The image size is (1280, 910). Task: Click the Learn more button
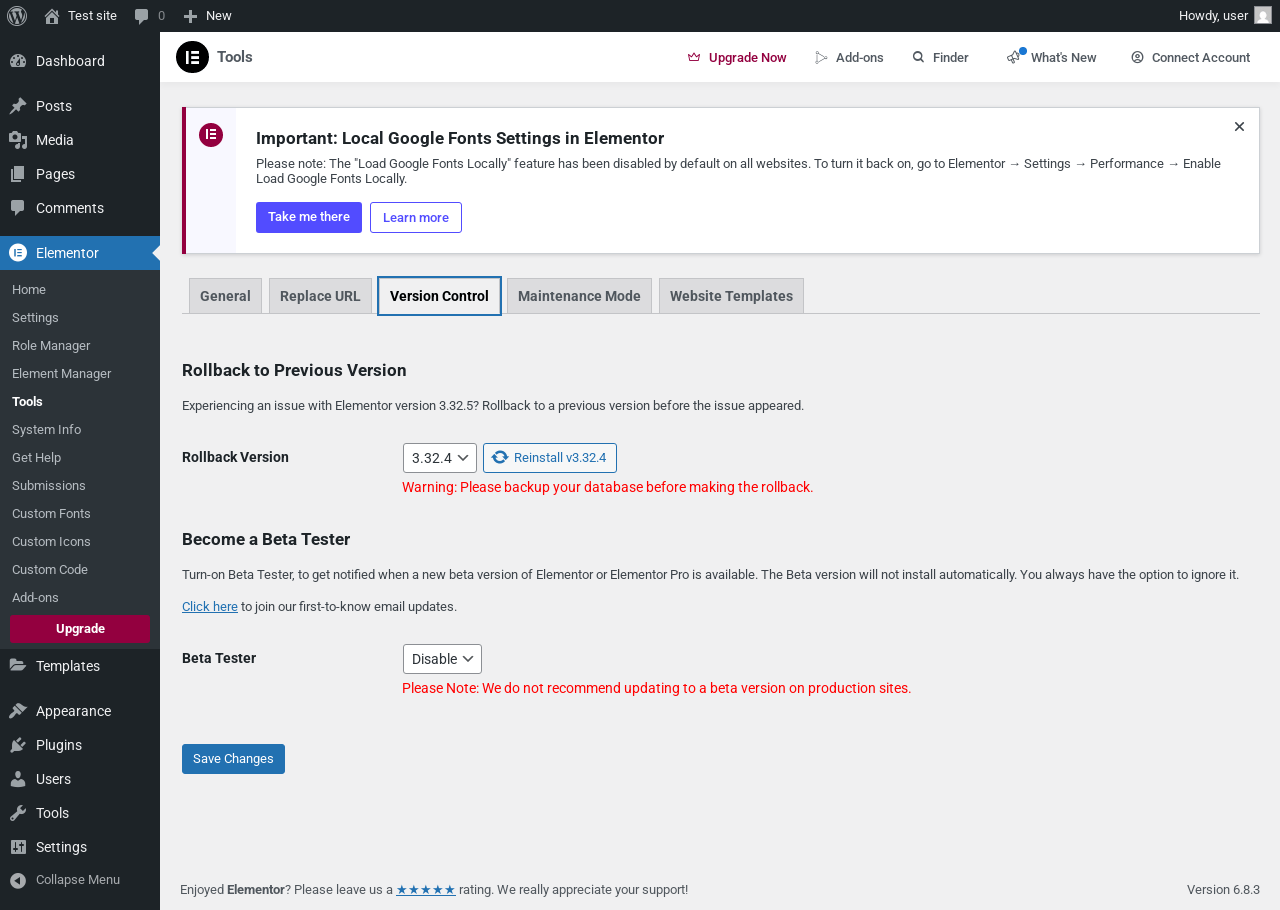click(x=416, y=217)
